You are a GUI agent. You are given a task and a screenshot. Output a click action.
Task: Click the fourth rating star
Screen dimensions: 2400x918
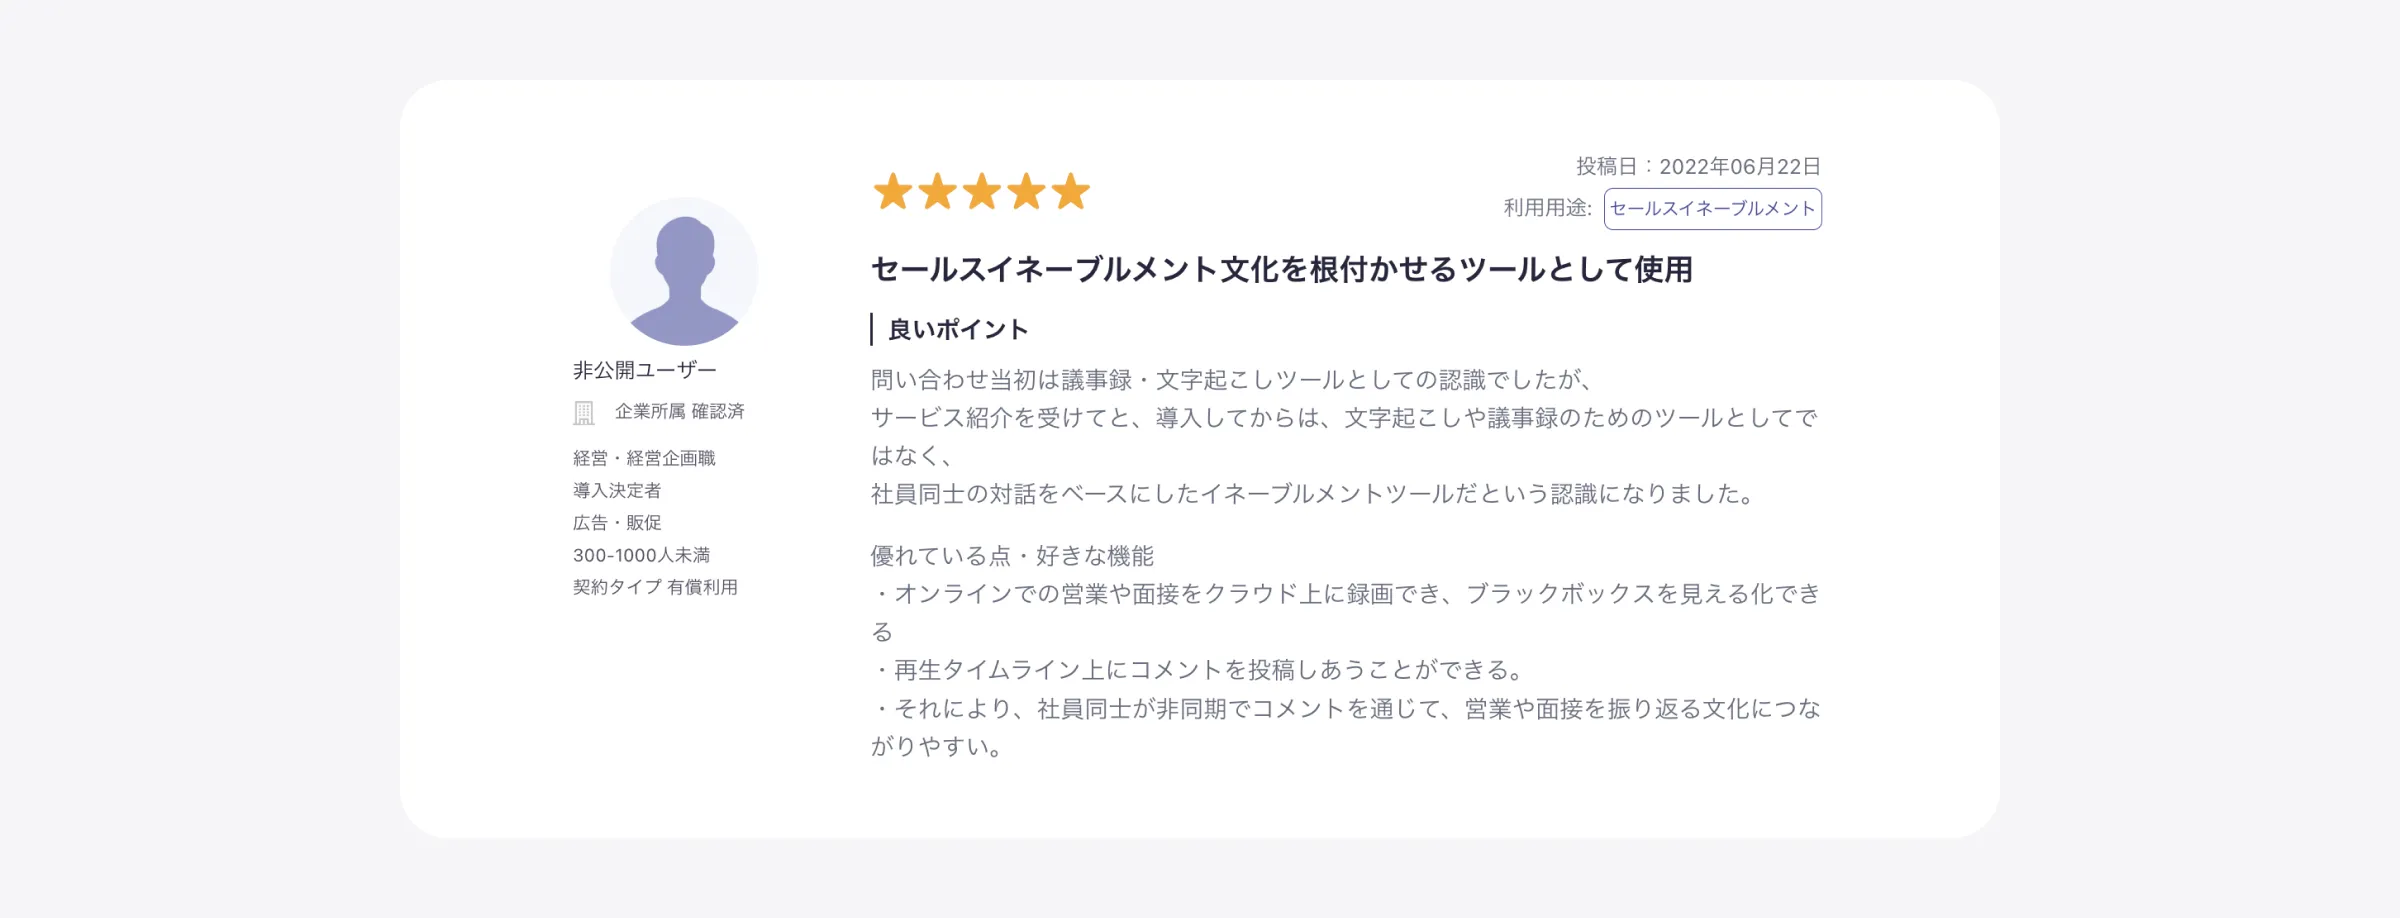pyautogui.click(x=1026, y=191)
